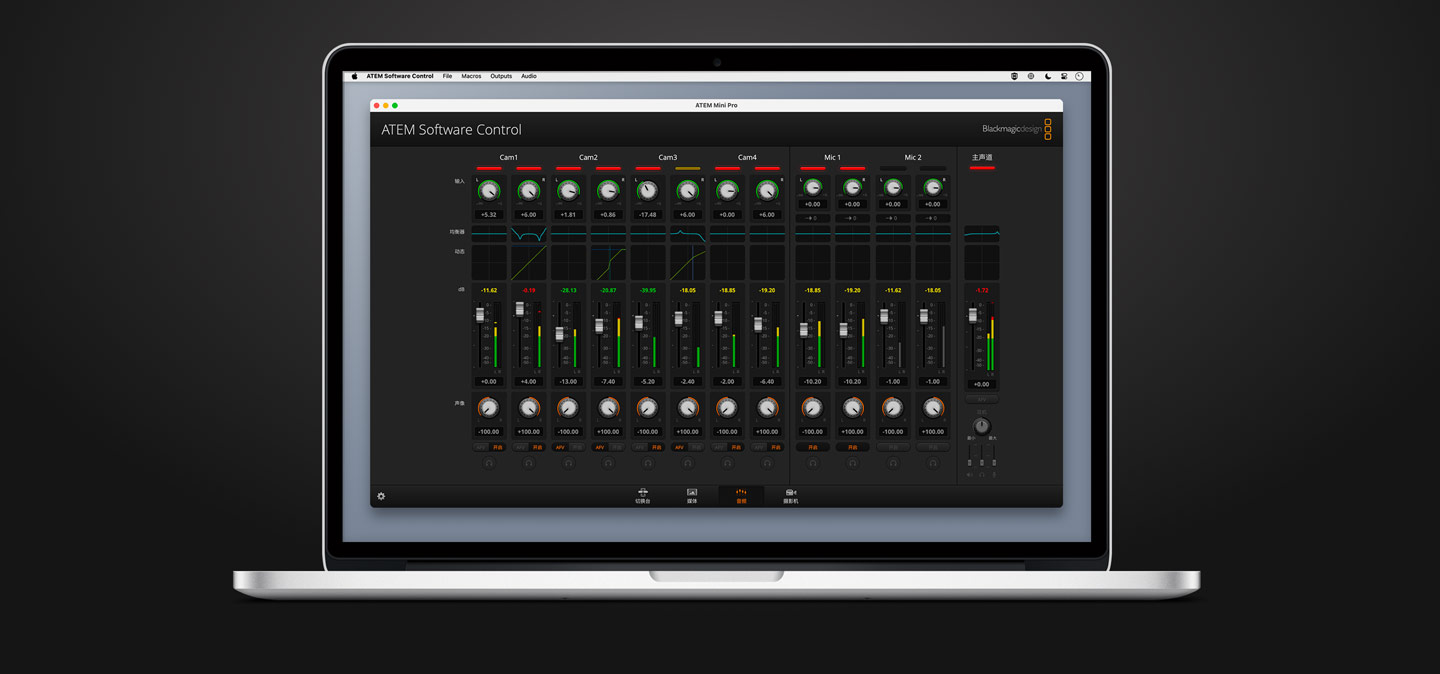The image size is (1440, 674).
Task: Click the Mic 2 right input gain knob
Action: (x=933, y=188)
